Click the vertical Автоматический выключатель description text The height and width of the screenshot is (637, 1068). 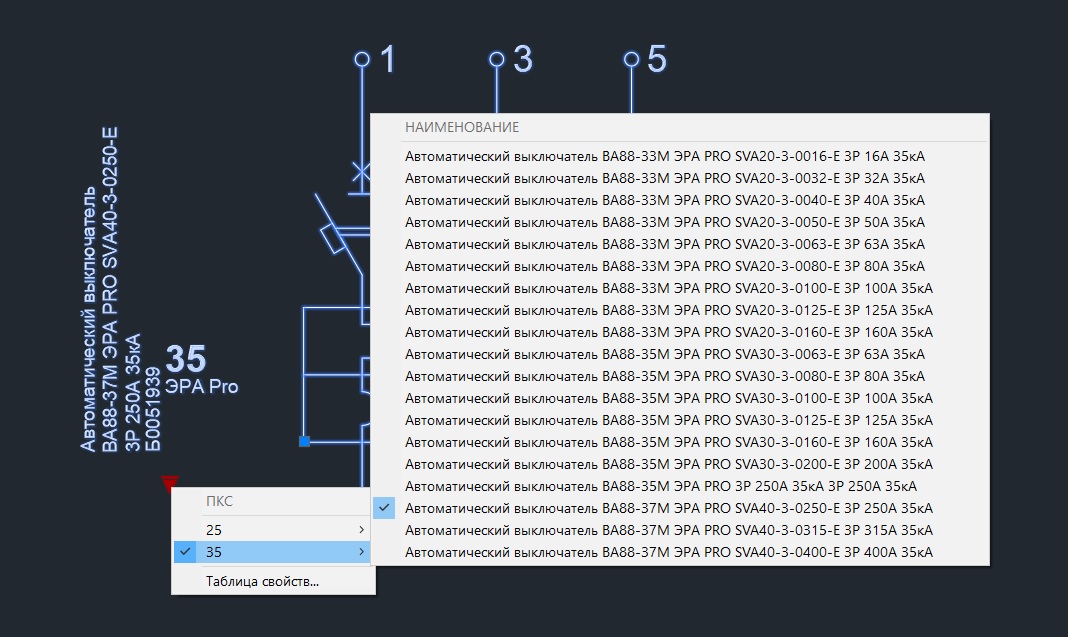click(x=89, y=319)
